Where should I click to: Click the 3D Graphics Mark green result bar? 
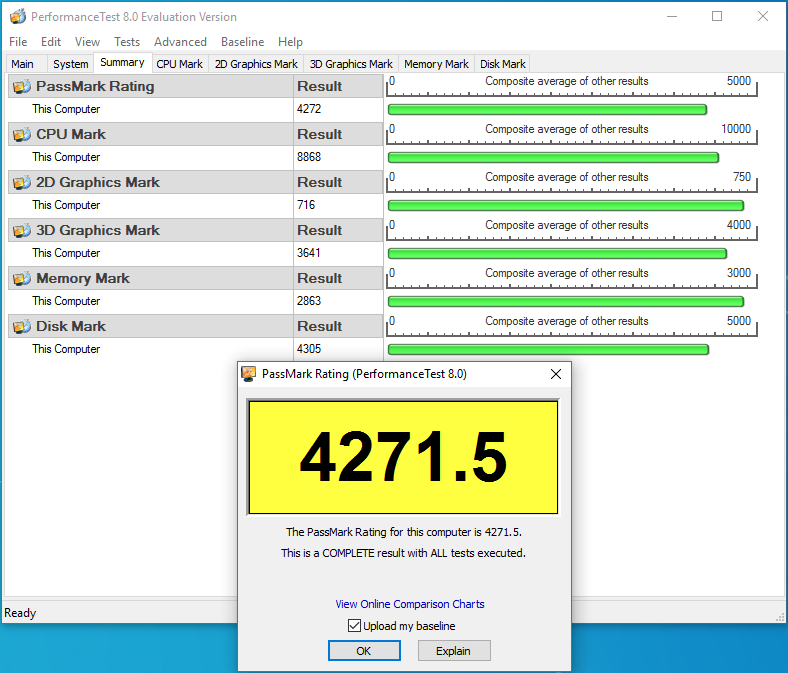pyautogui.click(x=557, y=254)
